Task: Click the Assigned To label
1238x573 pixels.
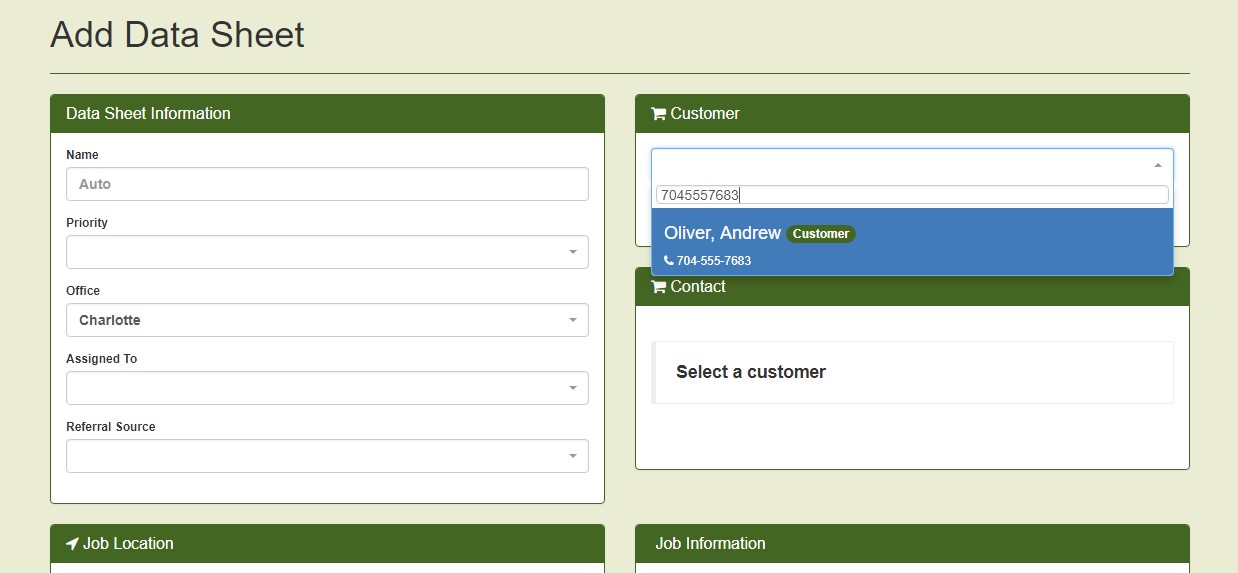Action: tap(101, 359)
